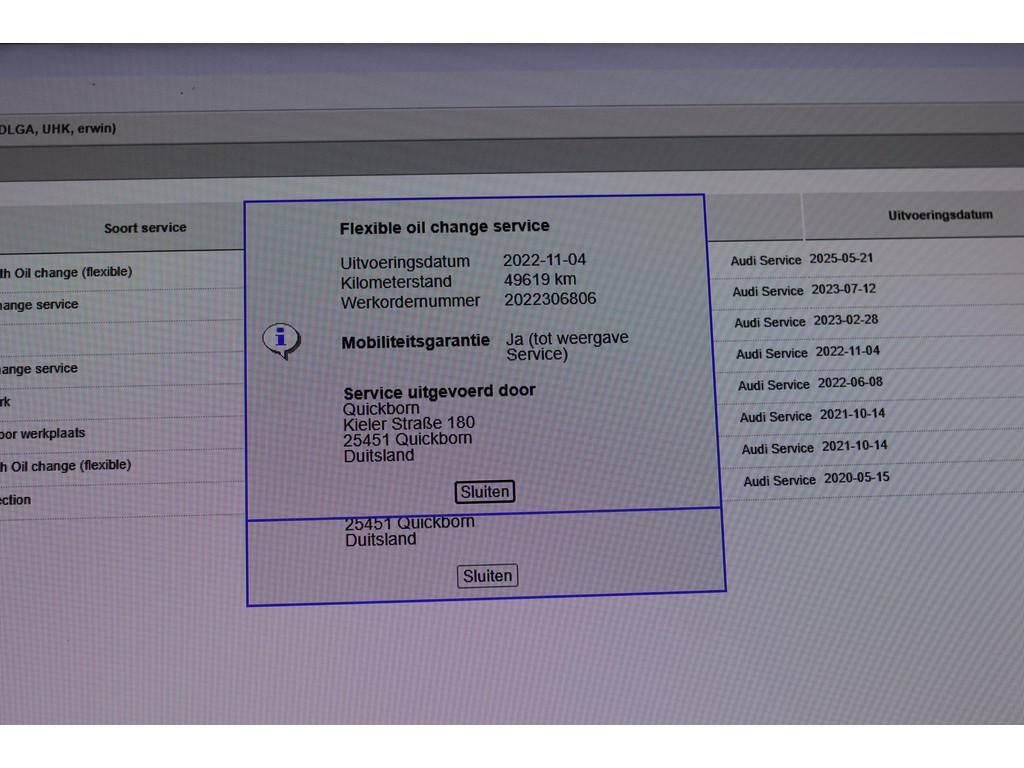Viewport: 1024px width, 768px height.
Task: Click the Kieler Straße 180 address line
Action: [x=409, y=423]
